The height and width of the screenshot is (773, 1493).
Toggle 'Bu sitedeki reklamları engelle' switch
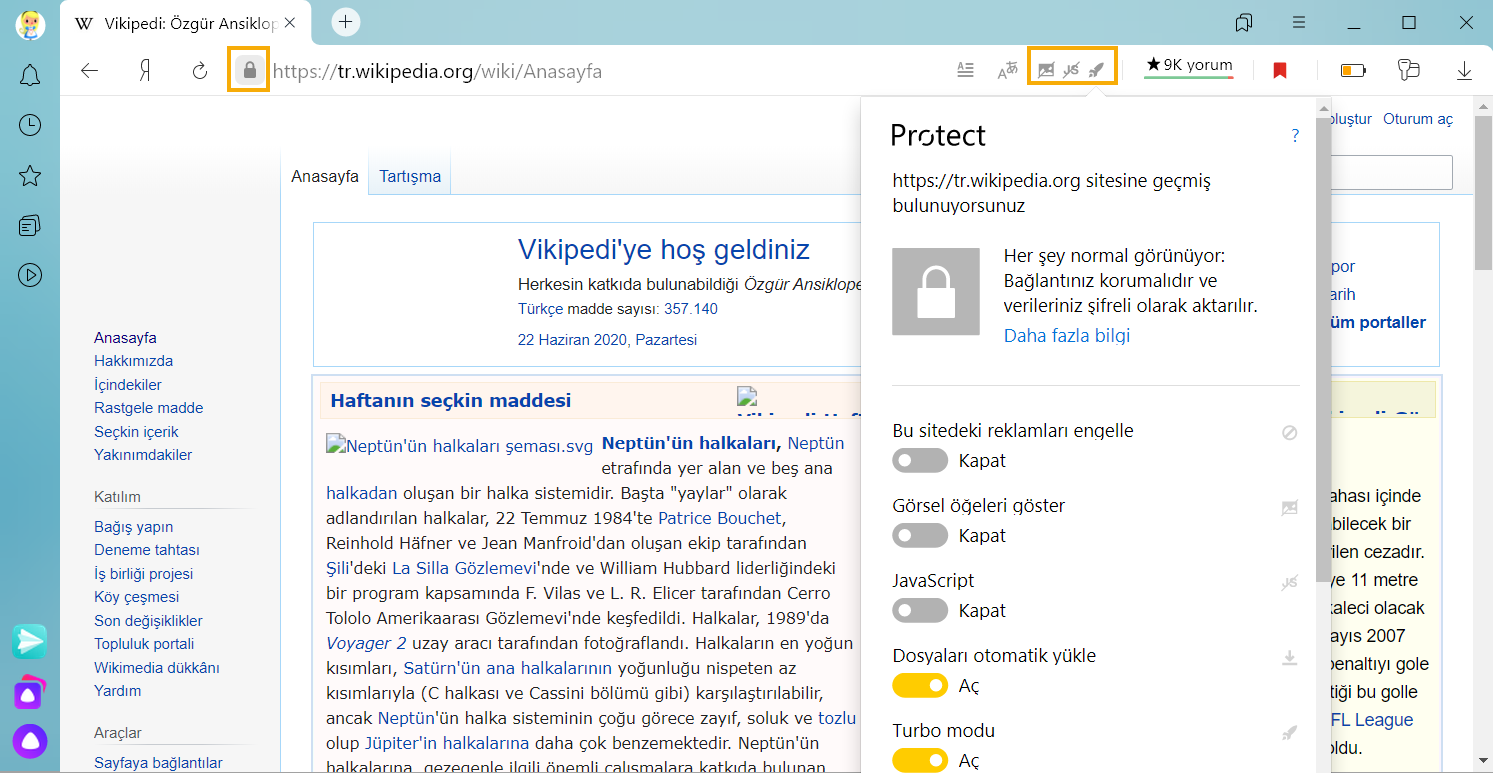(920, 461)
